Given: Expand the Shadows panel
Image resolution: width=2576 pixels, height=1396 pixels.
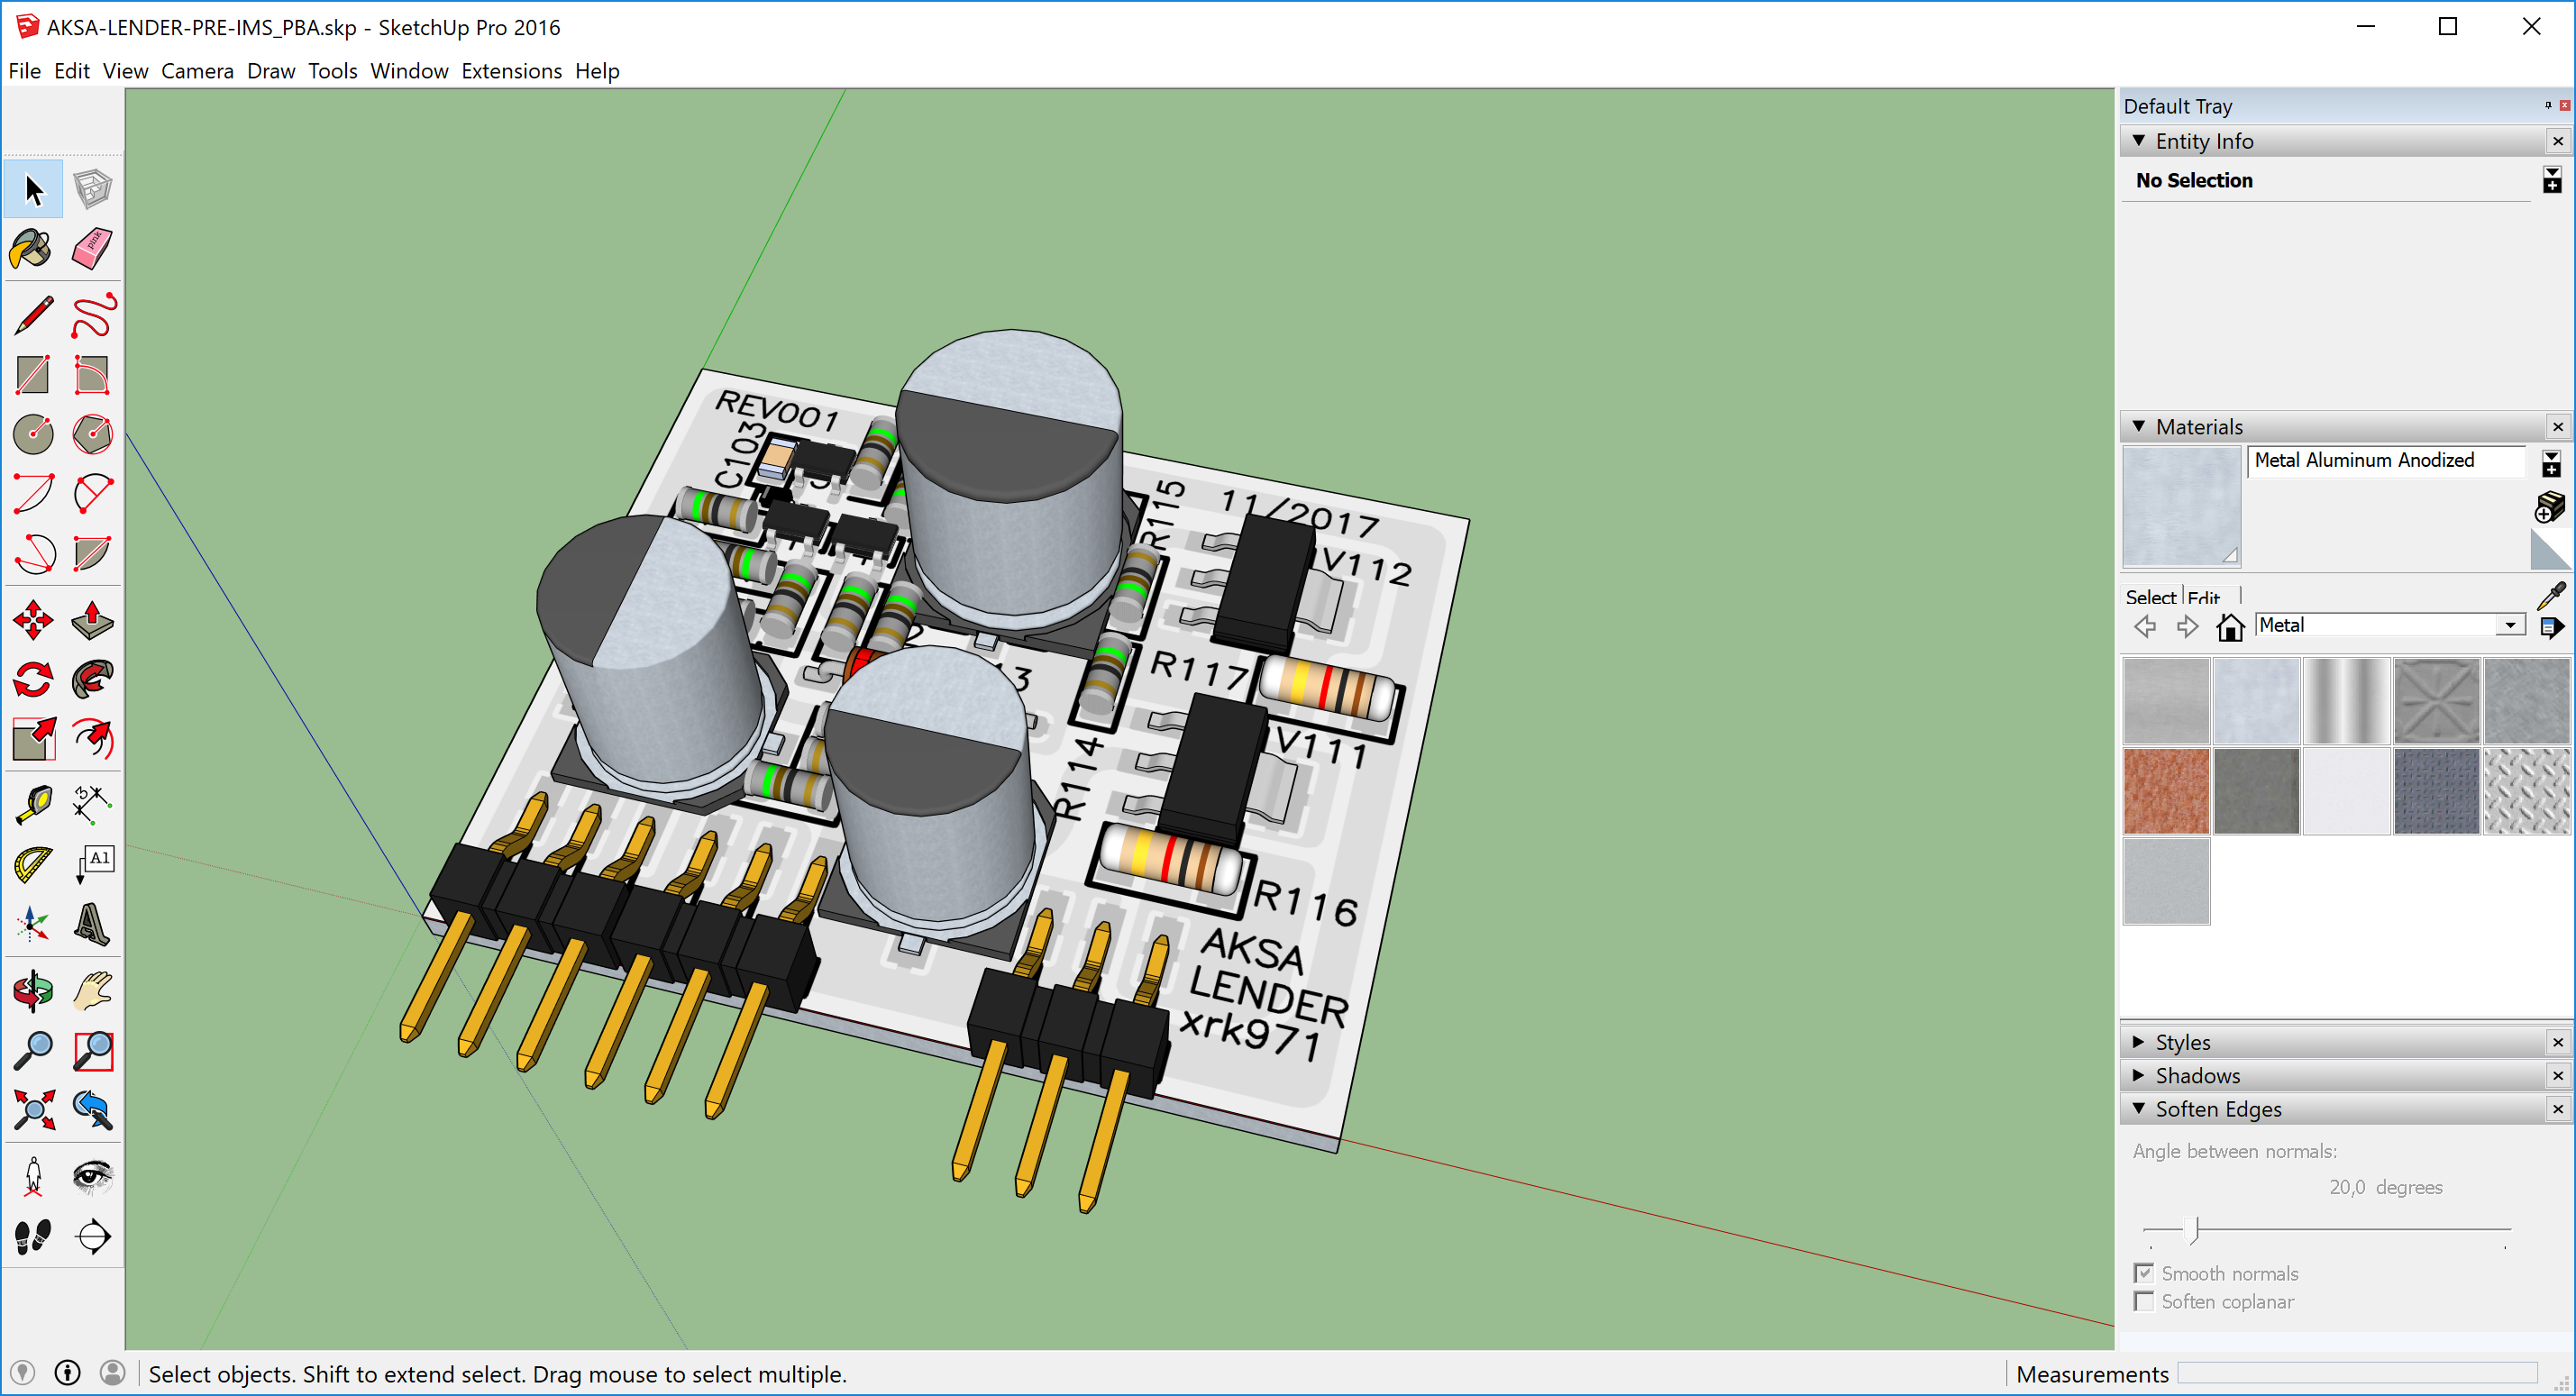Looking at the screenshot, I should [x=2139, y=1075].
